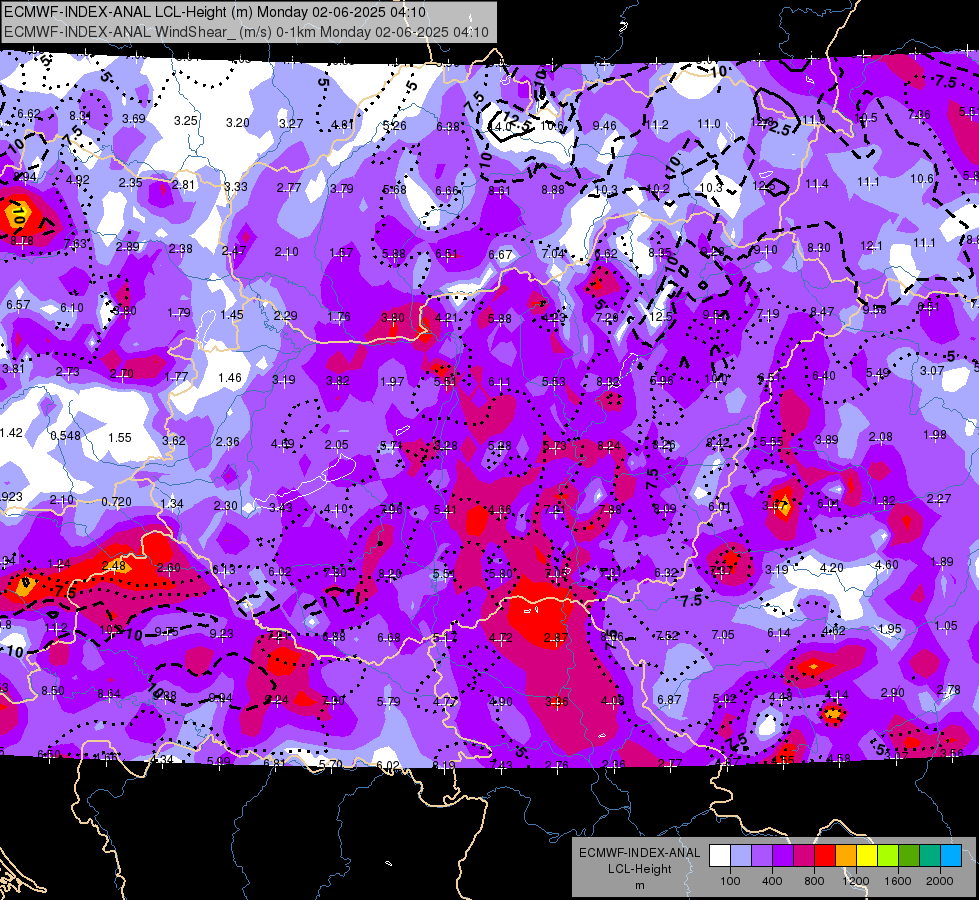Click the legend label '1600'

[897, 881]
